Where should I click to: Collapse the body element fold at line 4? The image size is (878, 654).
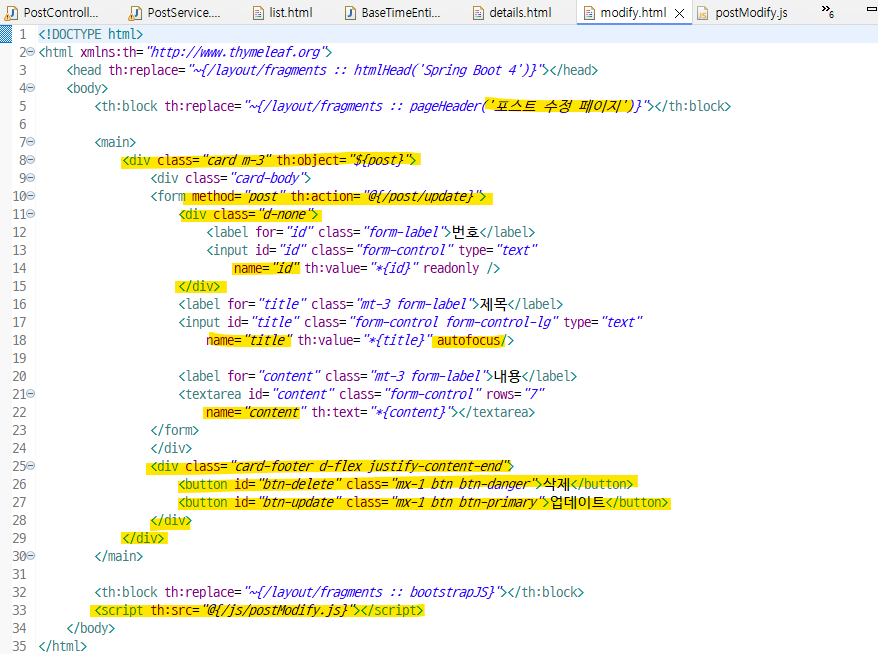pyautogui.click(x=31, y=88)
